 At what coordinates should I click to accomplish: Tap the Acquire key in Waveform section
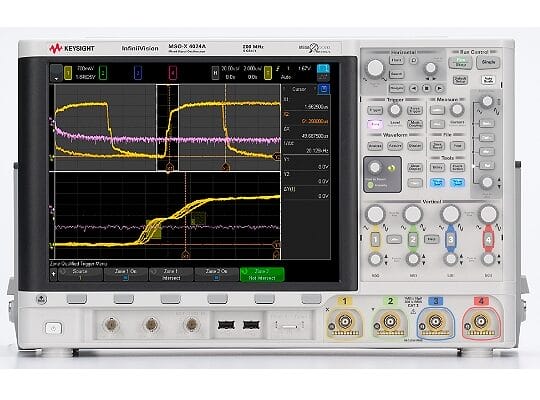pos(395,146)
